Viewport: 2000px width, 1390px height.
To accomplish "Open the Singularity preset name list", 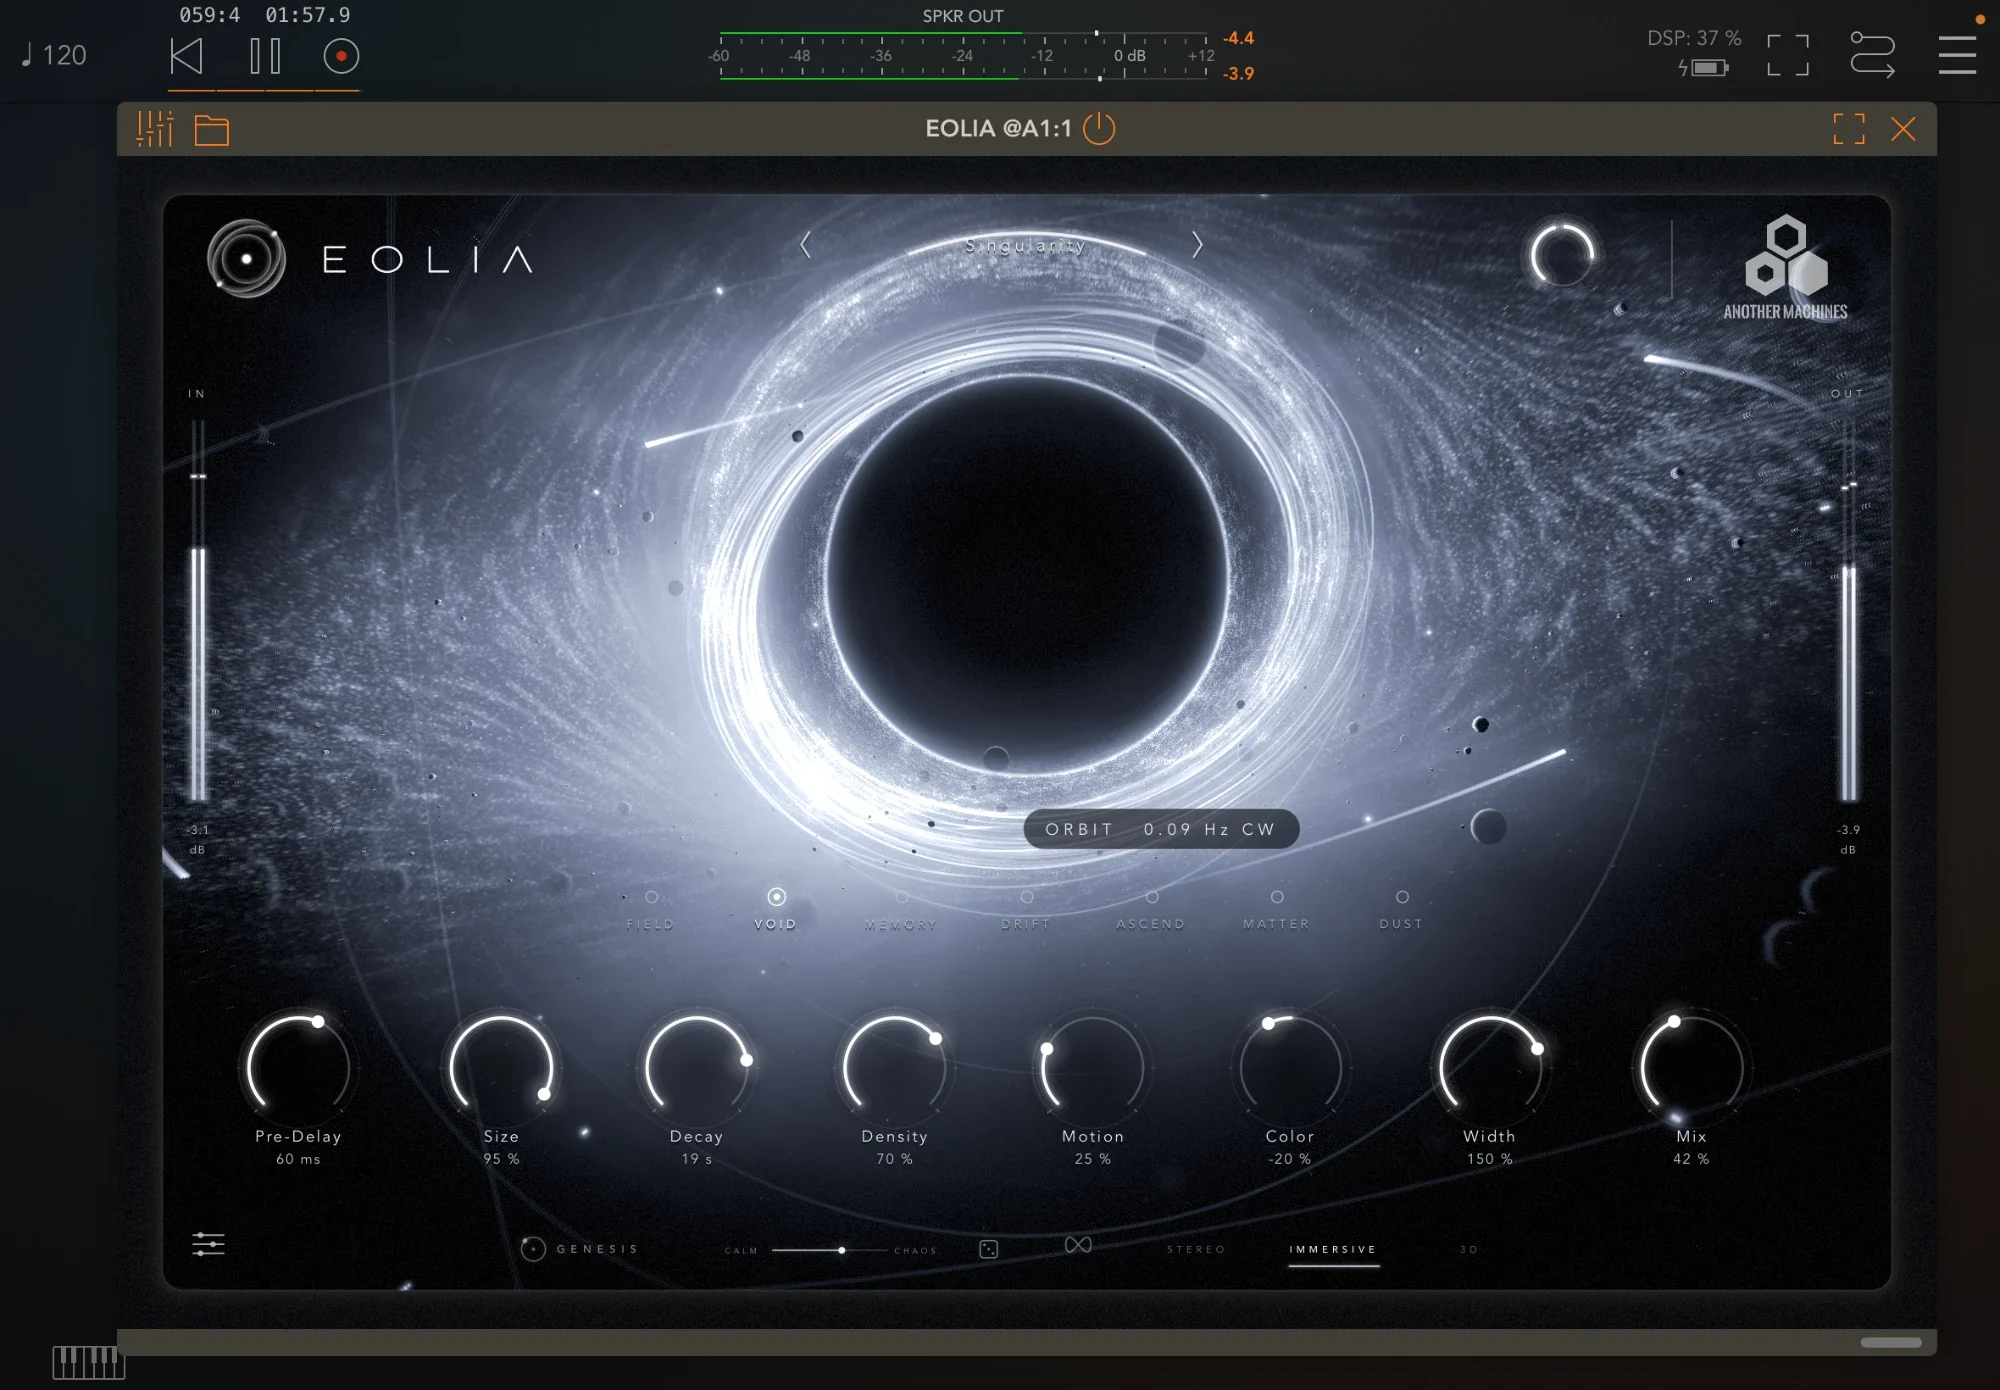I will tap(1025, 246).
